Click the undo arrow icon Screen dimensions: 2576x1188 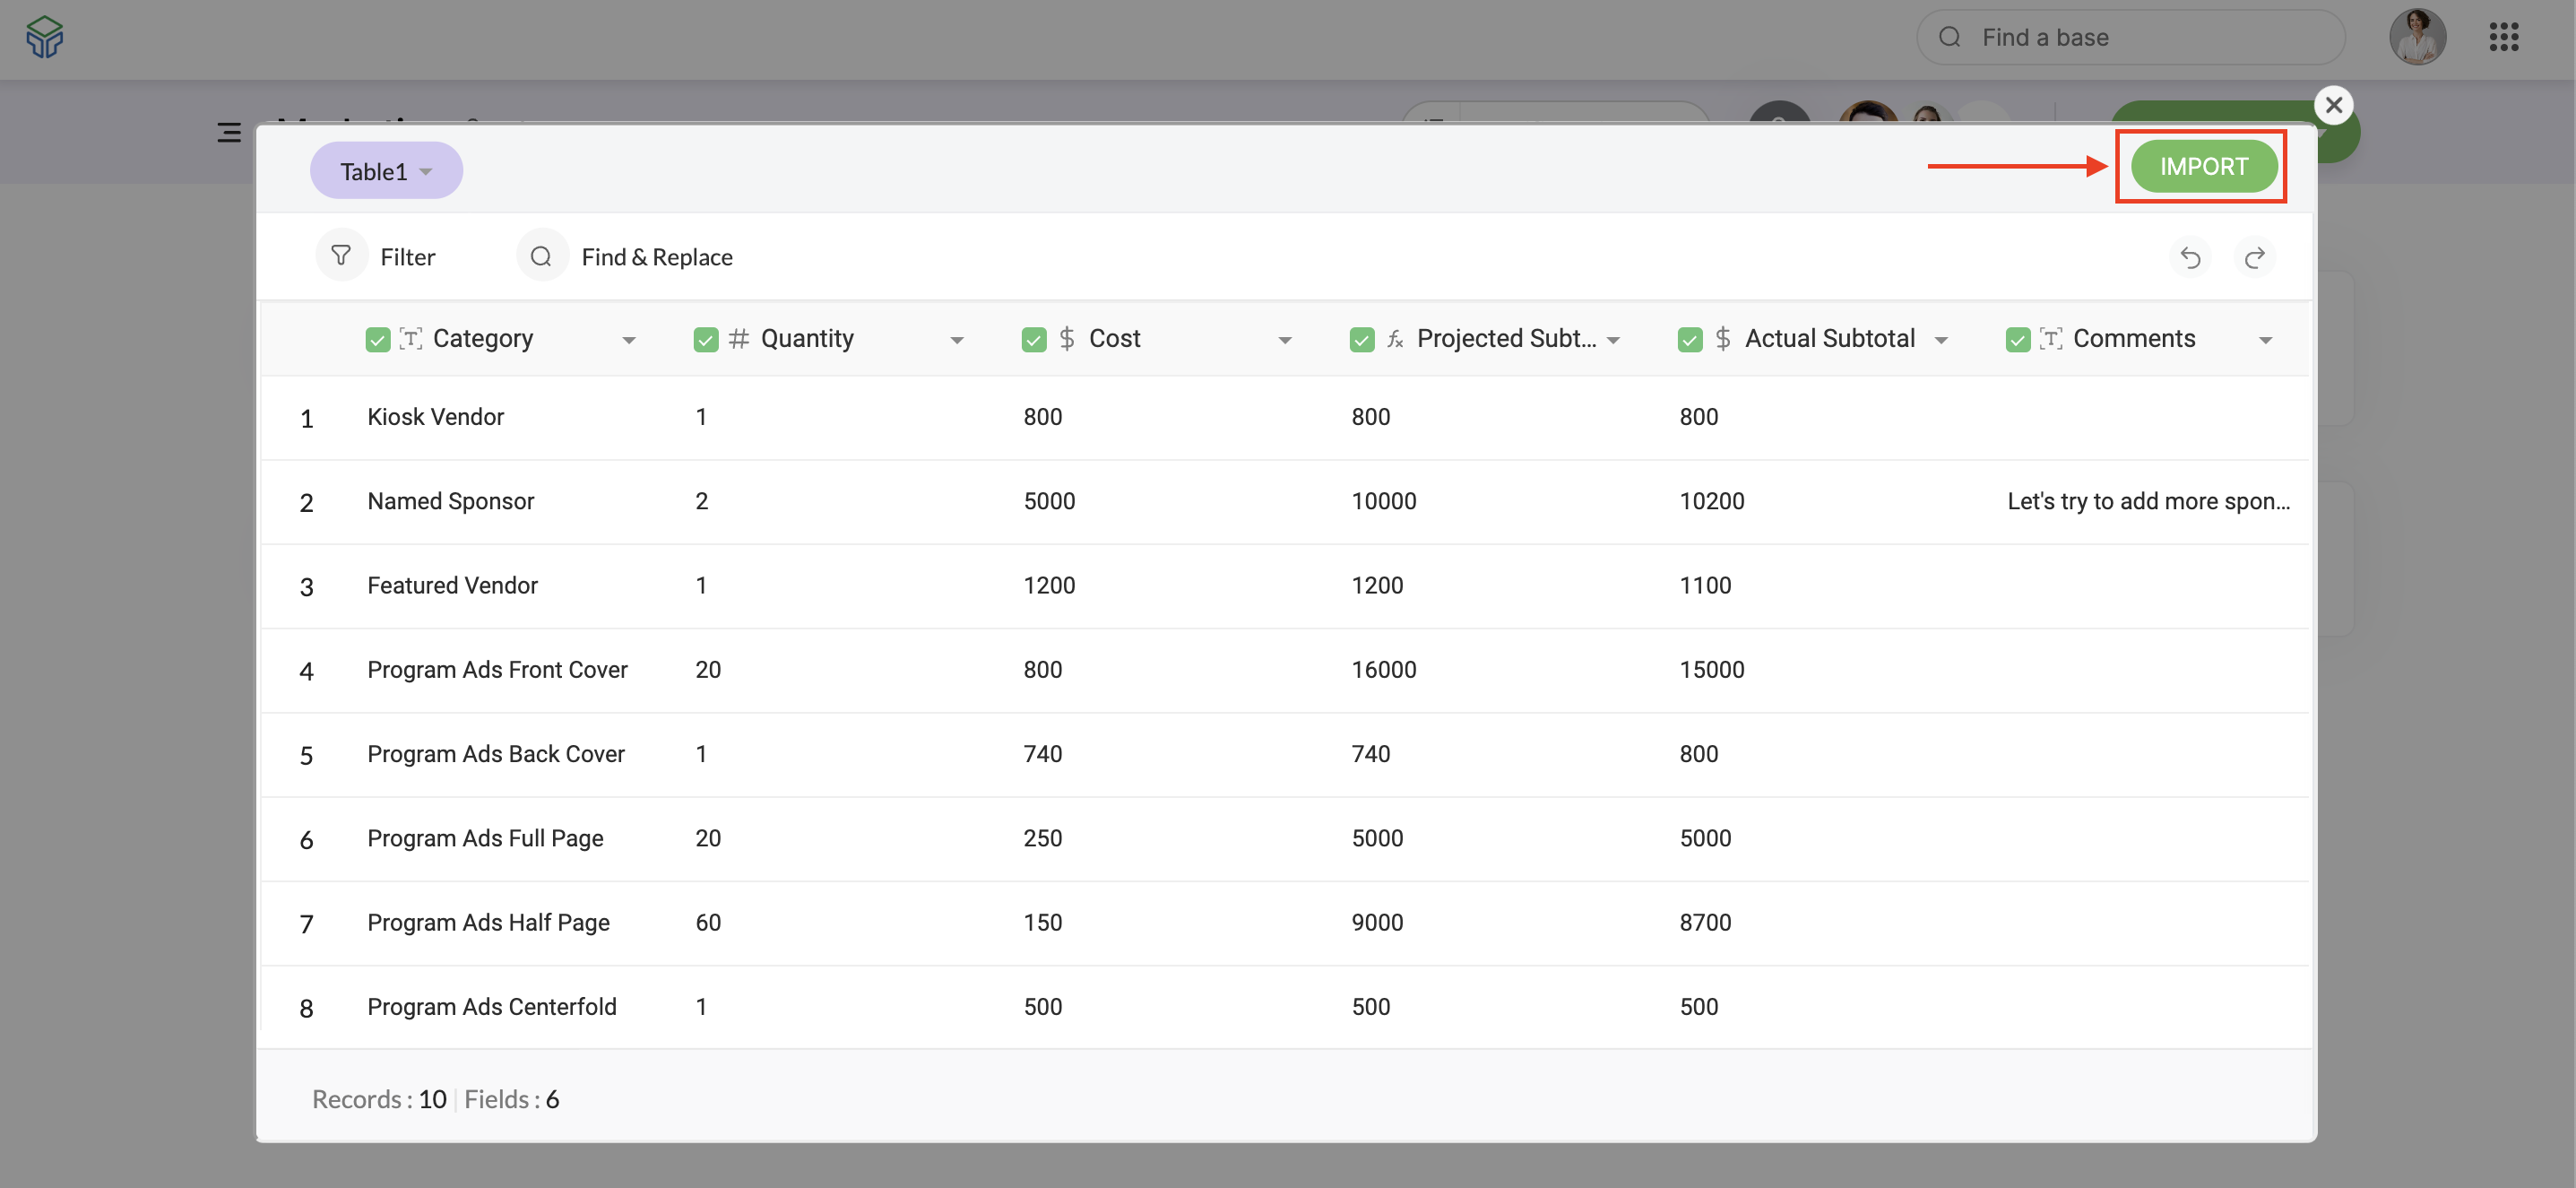click(2190, 258)
